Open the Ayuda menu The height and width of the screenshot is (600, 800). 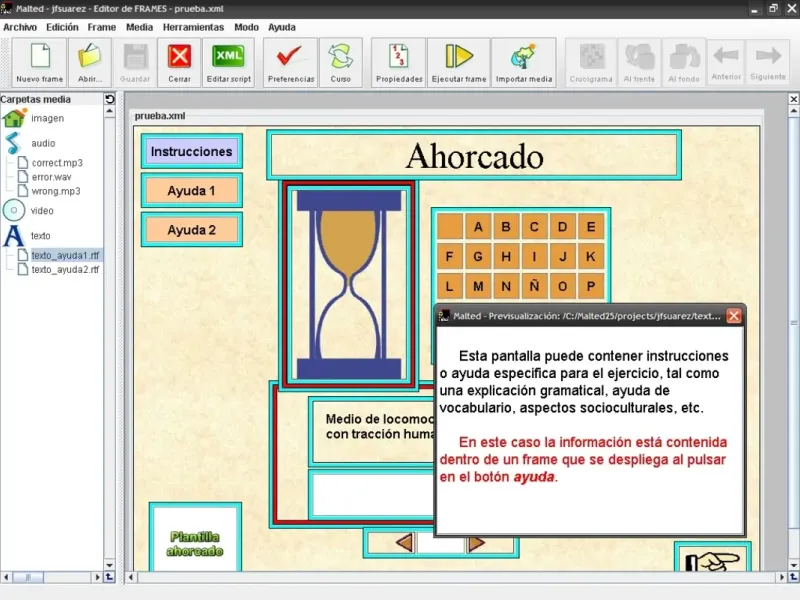(282, 27)
